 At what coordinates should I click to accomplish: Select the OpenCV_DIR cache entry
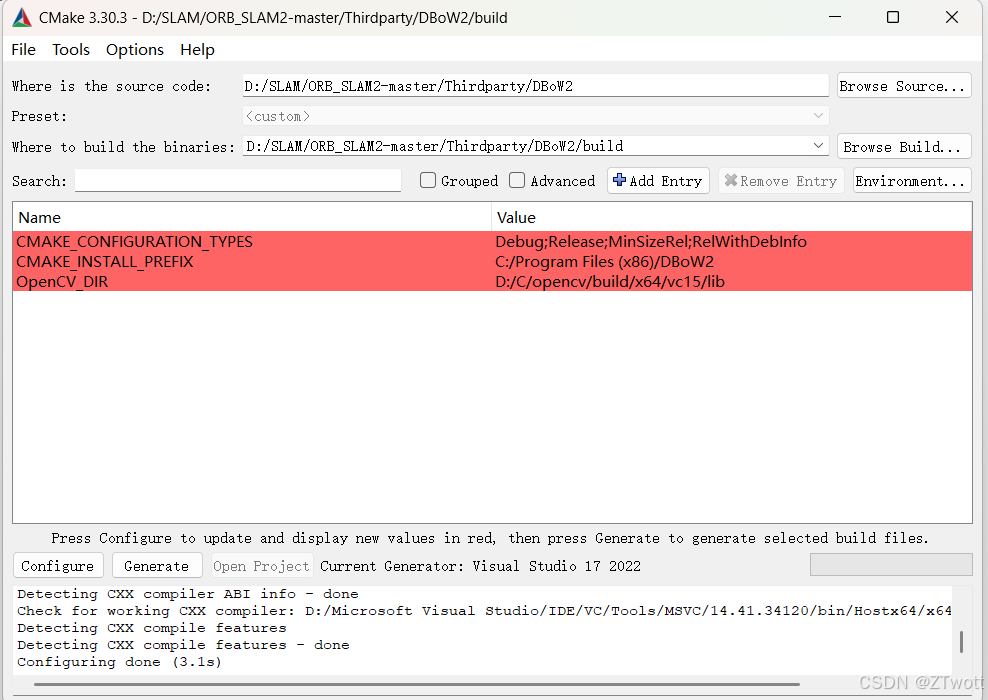tap(62, 281)
